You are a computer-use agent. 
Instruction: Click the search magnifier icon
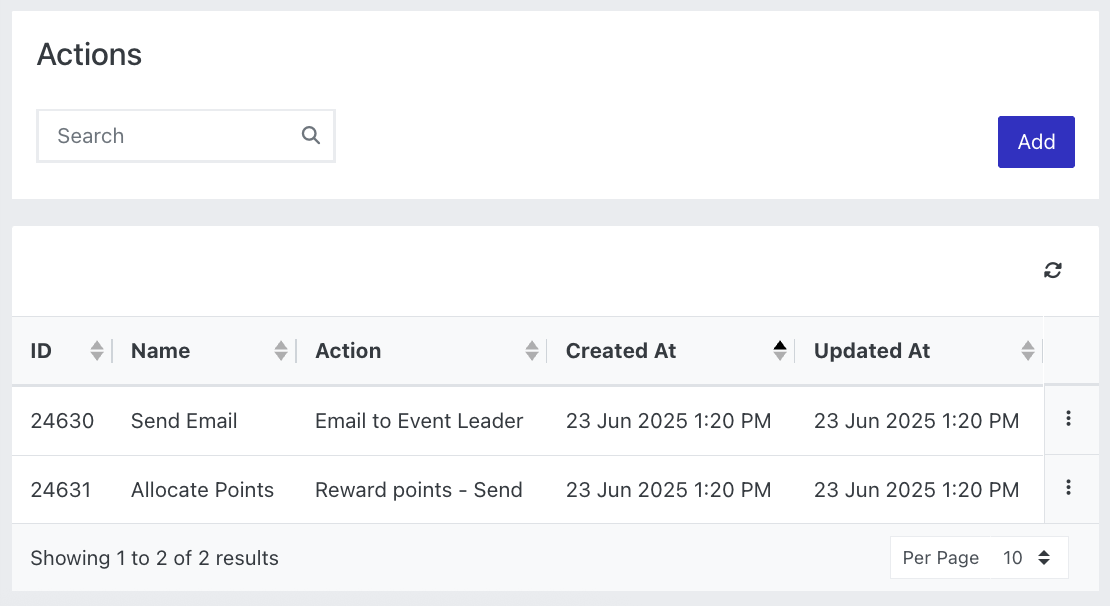pos(311,135)
